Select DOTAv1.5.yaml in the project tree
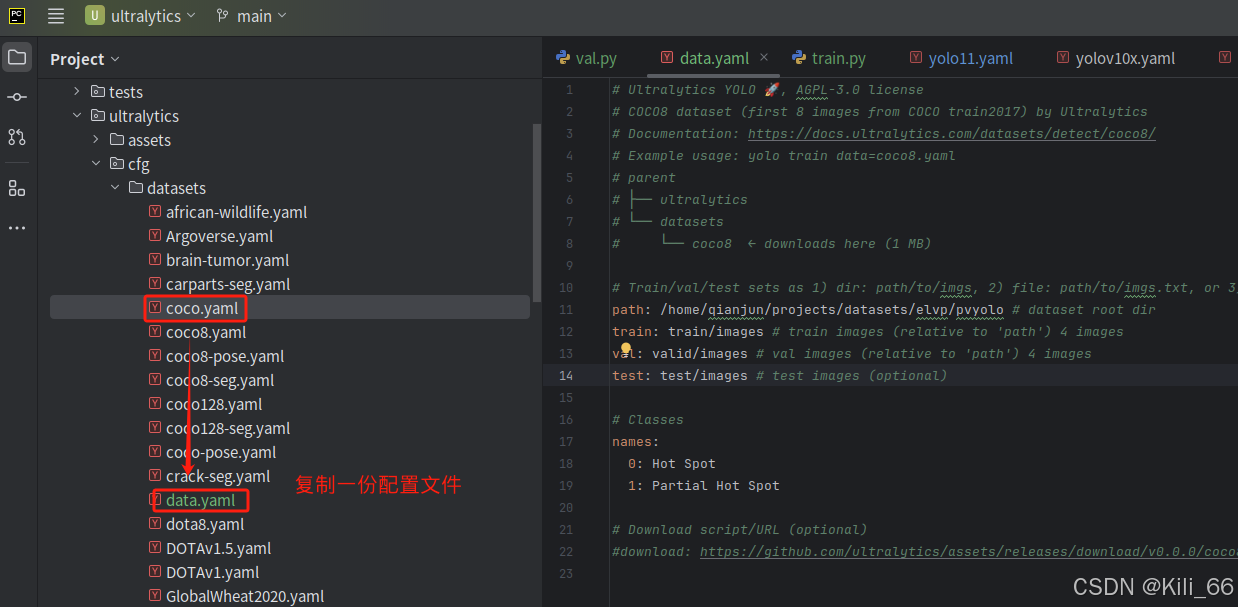 (x=218, y=548)
